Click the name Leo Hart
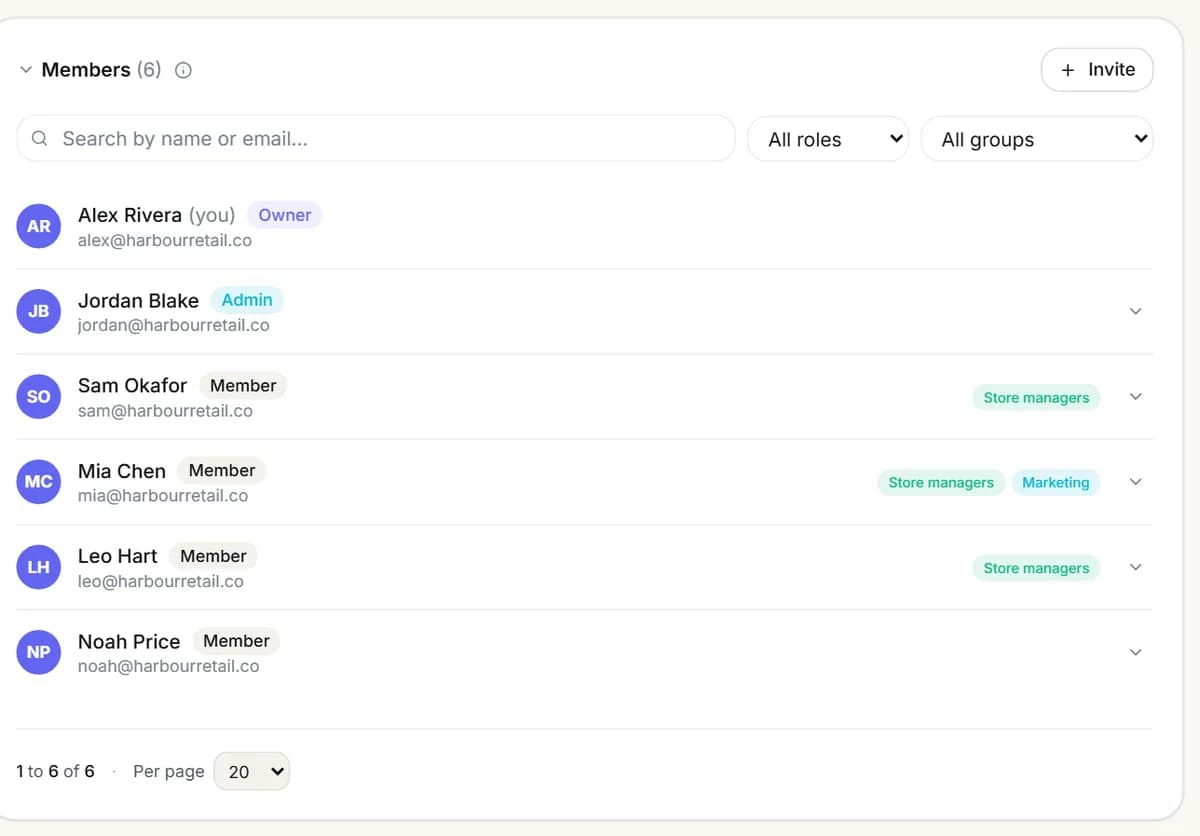 click(118, 556)
